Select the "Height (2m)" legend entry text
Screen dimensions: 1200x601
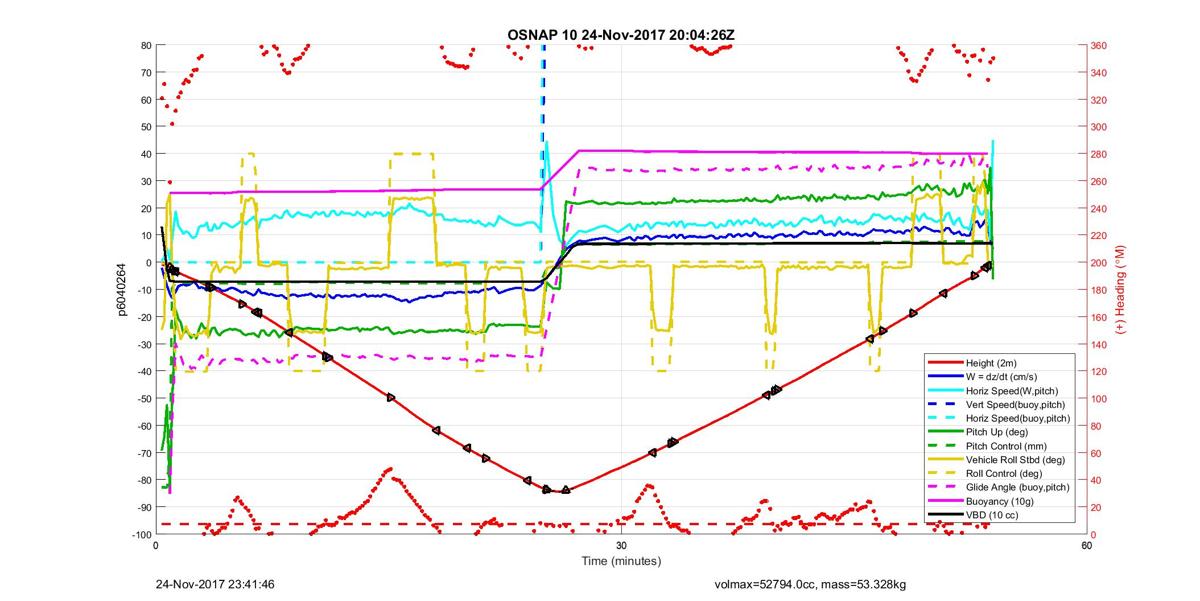coord(993,362)
